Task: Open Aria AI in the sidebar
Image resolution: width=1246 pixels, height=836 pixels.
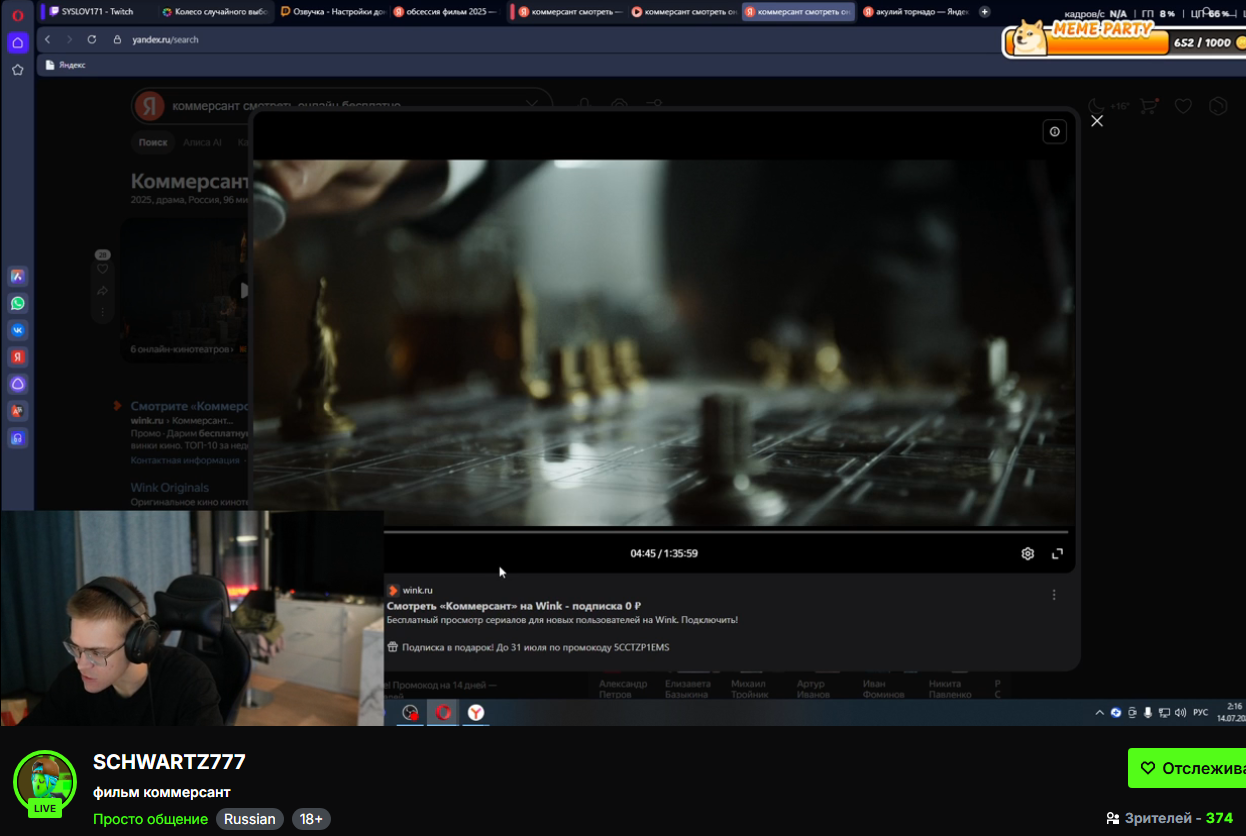Action: tap(18, 276)
